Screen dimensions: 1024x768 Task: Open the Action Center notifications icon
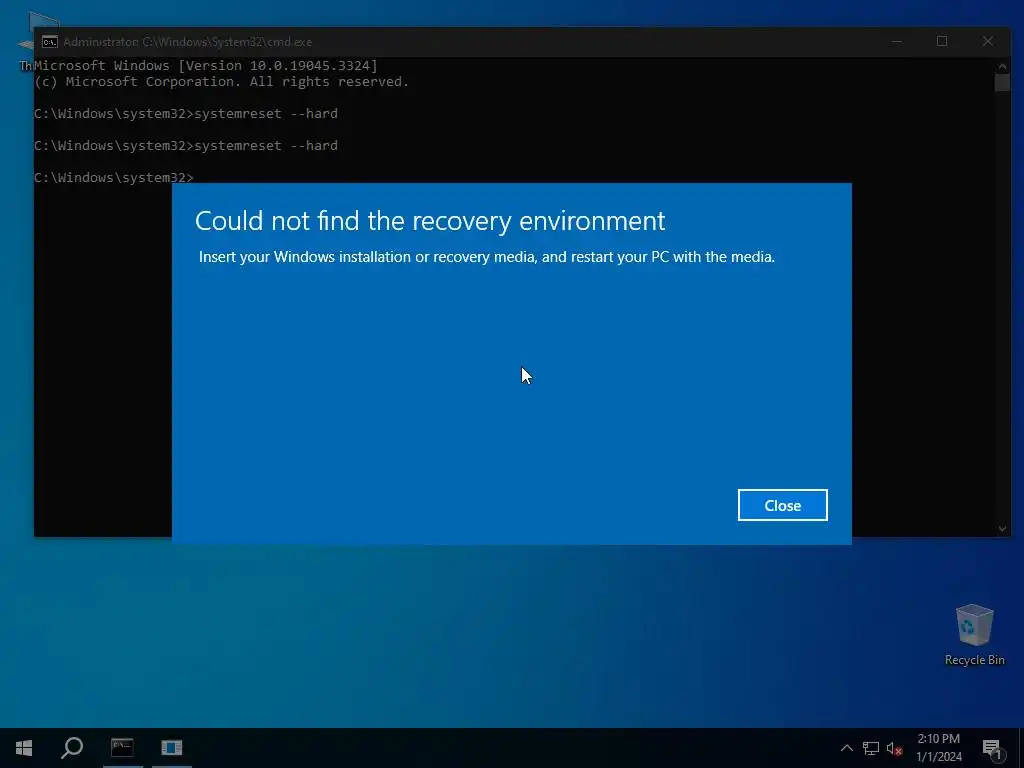click(x=991, y=749)
